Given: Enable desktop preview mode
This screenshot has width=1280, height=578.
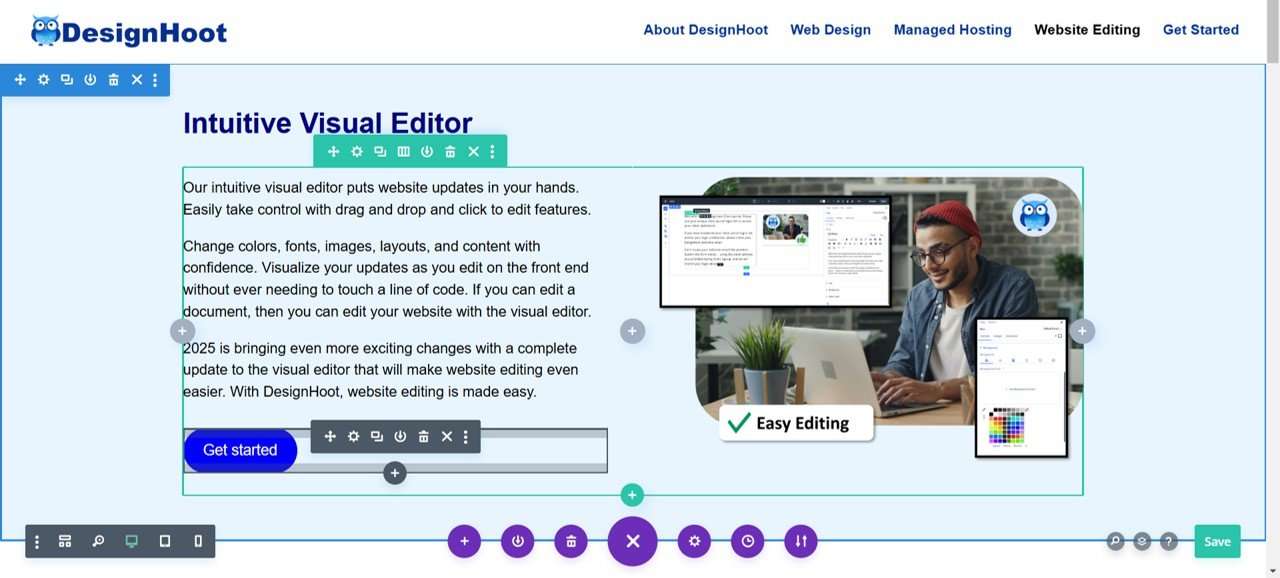Looking at the screenshot, I should coord(130,541).
